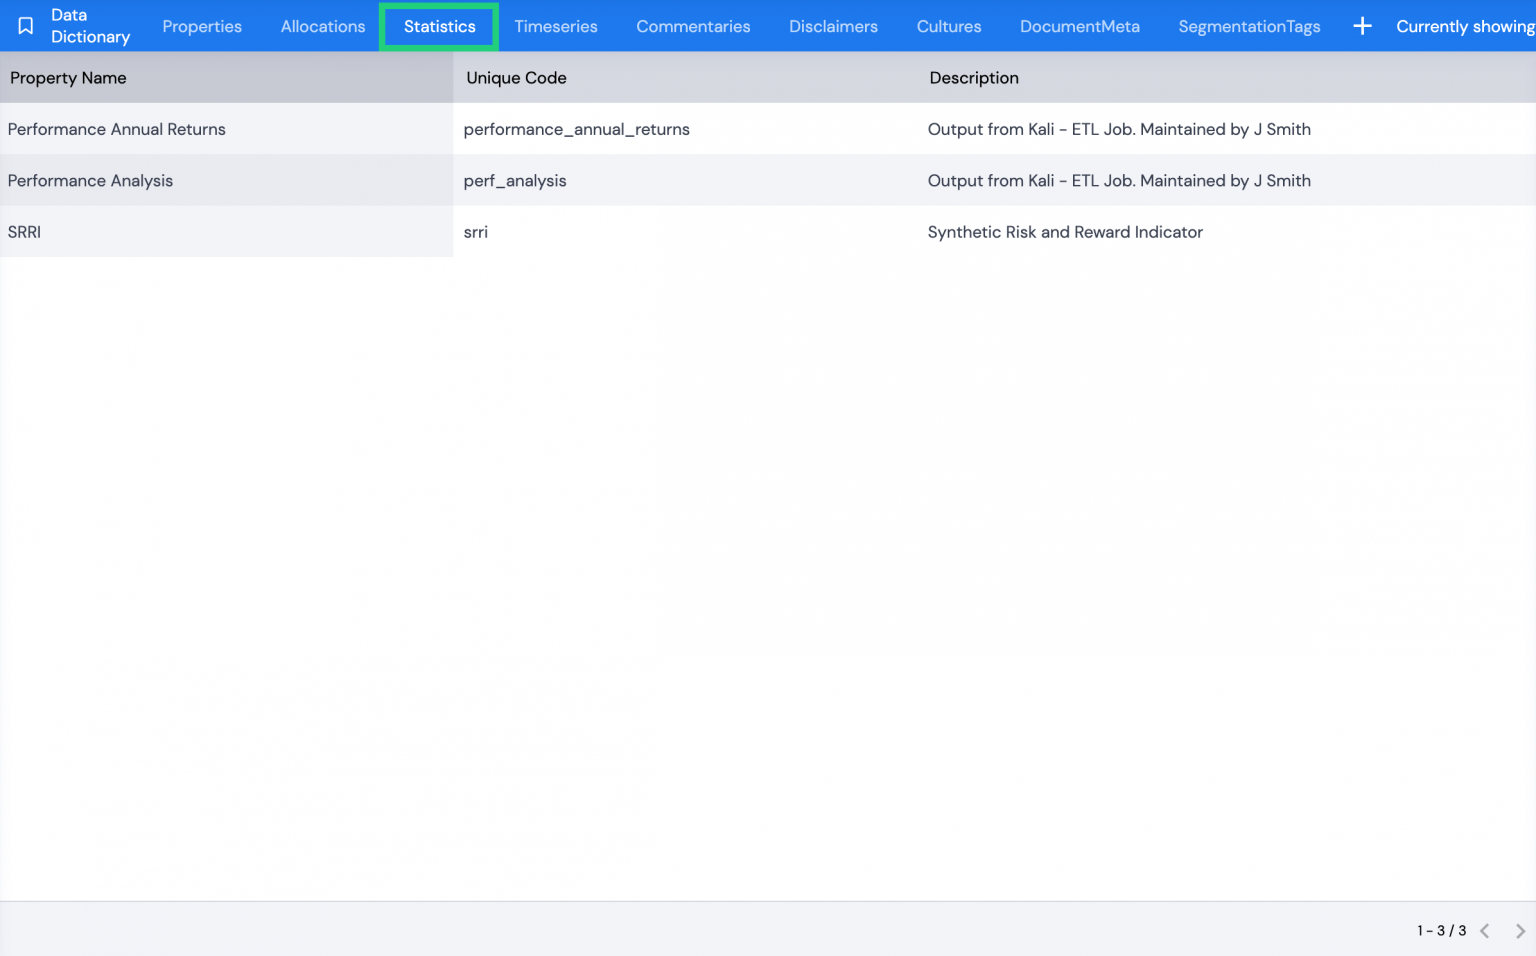Click the plus icon to add a new tab

coord(1362,26)
